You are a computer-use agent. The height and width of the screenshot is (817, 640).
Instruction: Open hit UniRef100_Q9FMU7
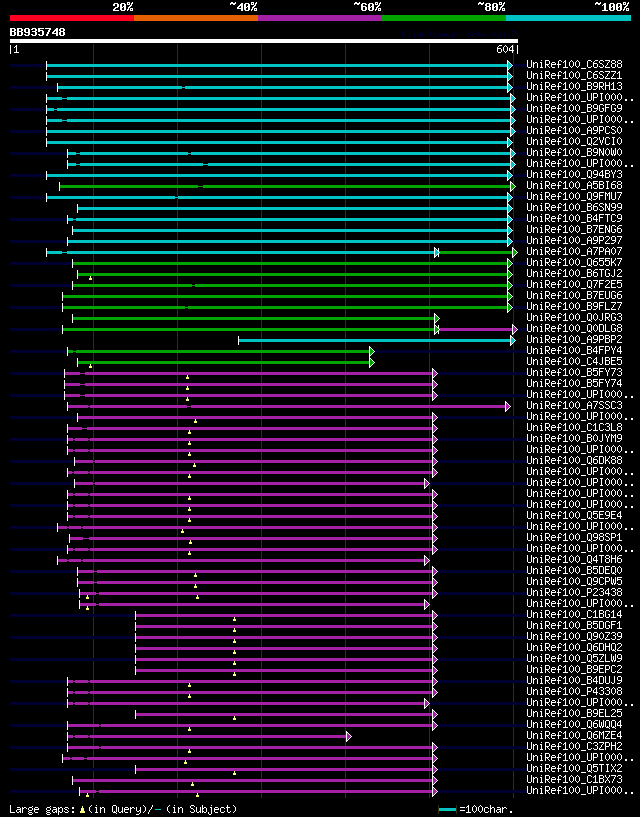pos(574,196)
